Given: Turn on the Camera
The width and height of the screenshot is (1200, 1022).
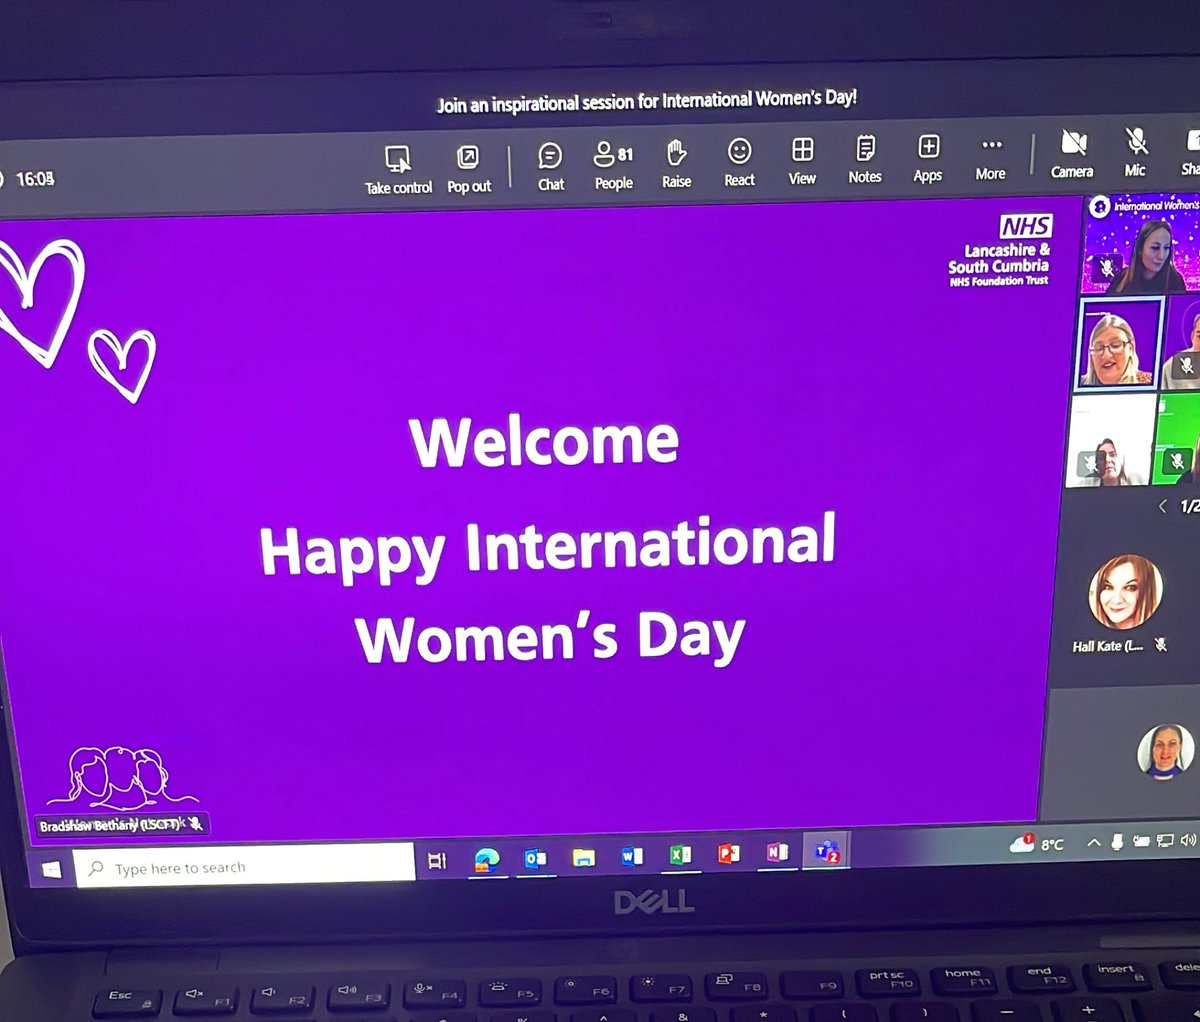Looking at the screenshot, I should [x=1072, y=154].
